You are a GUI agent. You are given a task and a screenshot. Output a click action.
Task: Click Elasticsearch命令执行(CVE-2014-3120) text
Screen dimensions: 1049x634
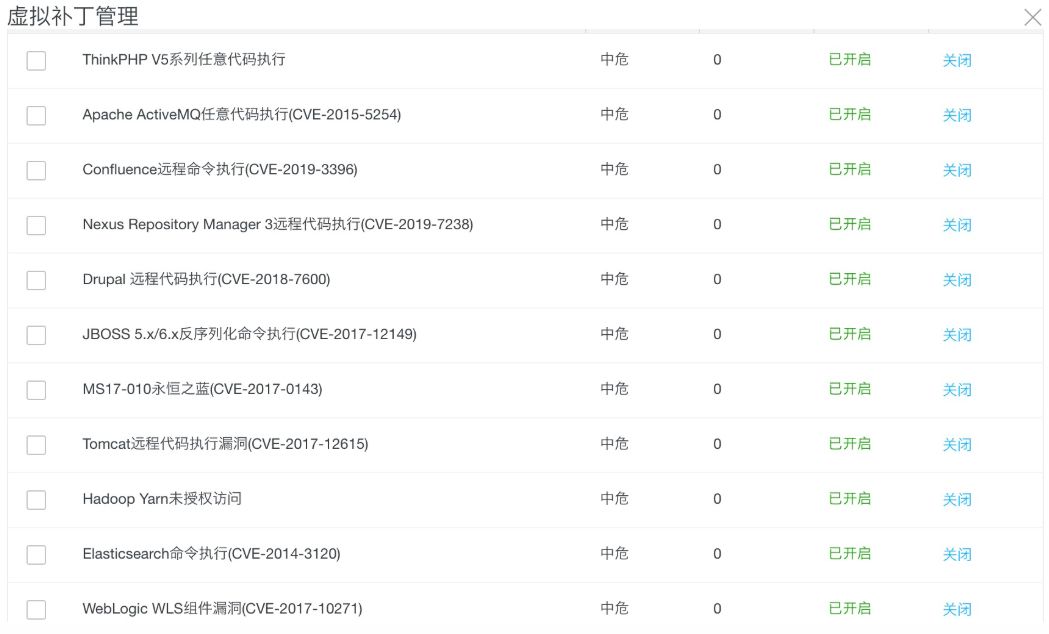click(211, 553)
